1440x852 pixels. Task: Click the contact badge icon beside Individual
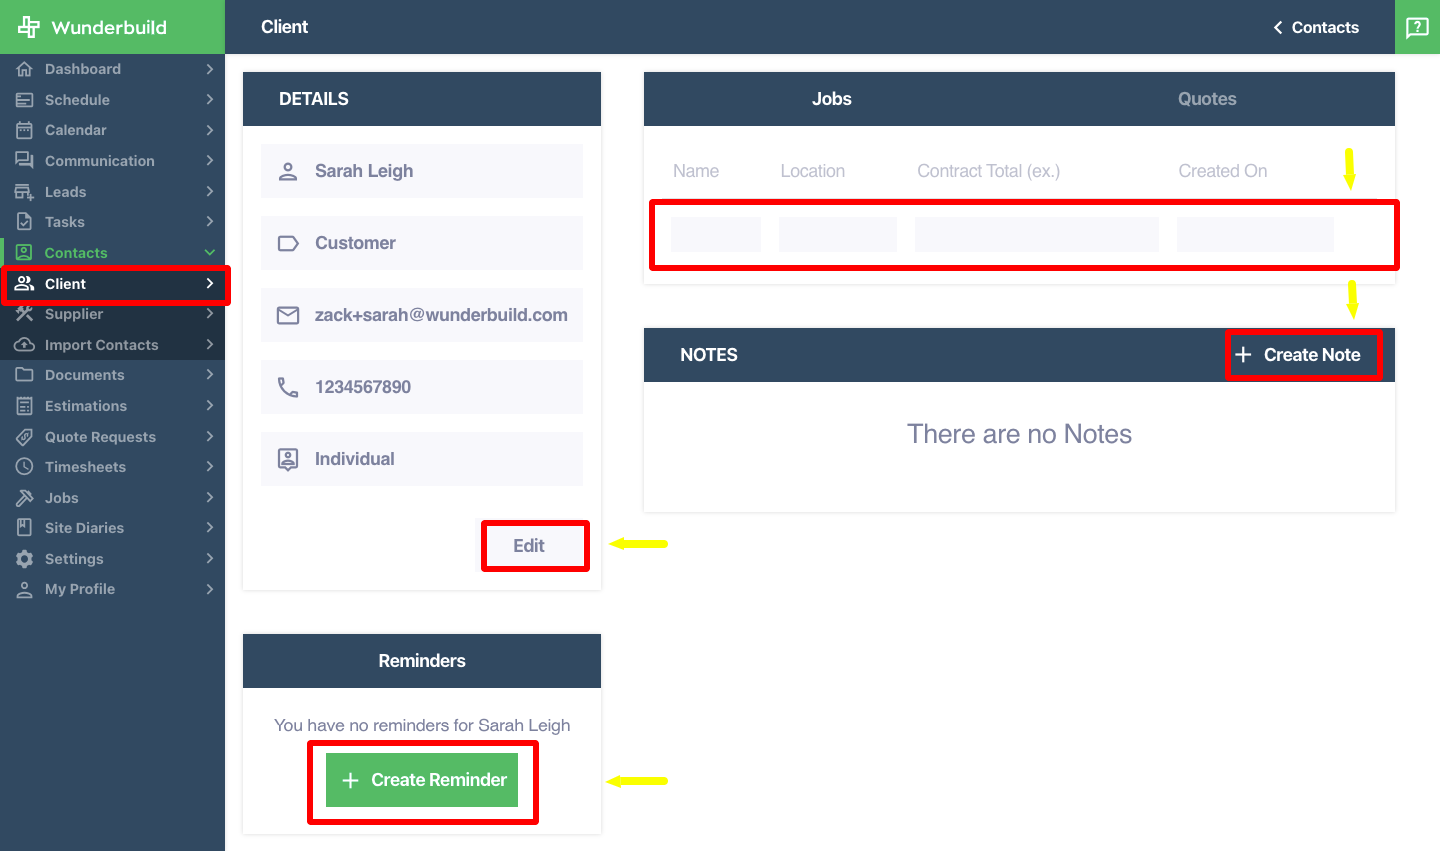(x=288, y=459)
